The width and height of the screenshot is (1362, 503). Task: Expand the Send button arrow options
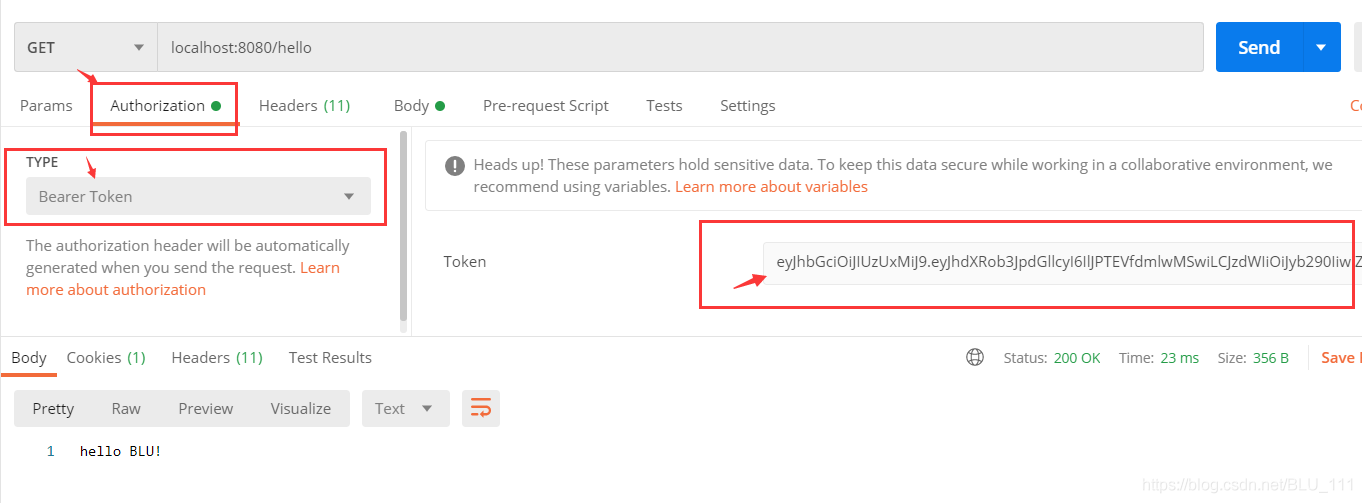click(x=1321, y=48)
